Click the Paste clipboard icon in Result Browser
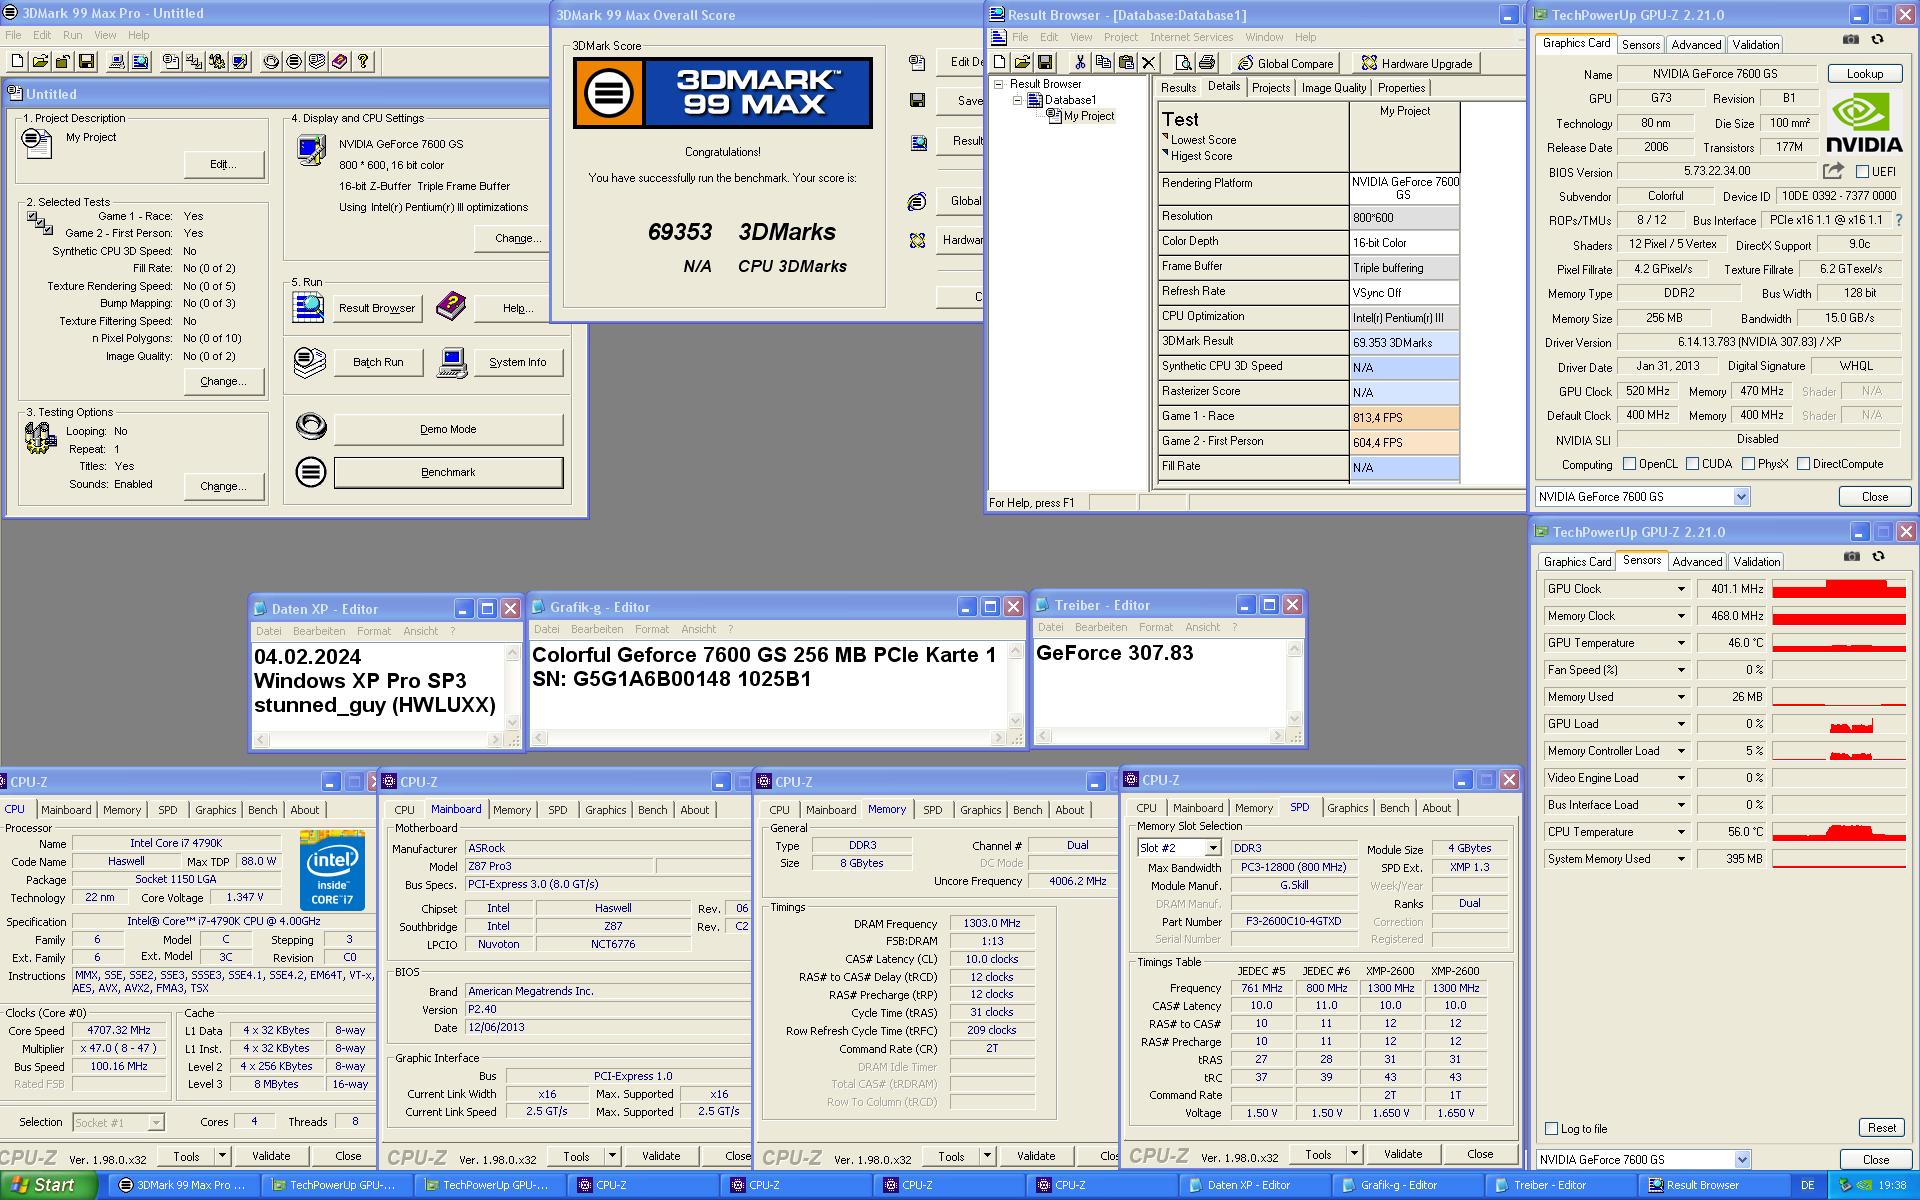The height and width of the screenshot is (1200, 1920). pos(1126,63)
